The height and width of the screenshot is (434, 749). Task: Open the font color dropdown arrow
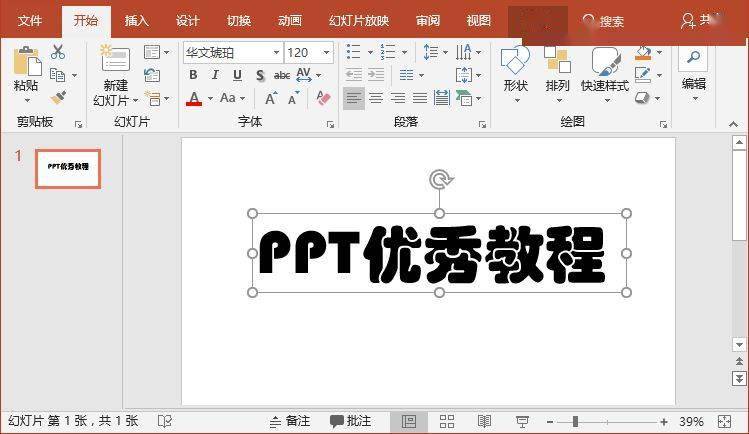210,98
